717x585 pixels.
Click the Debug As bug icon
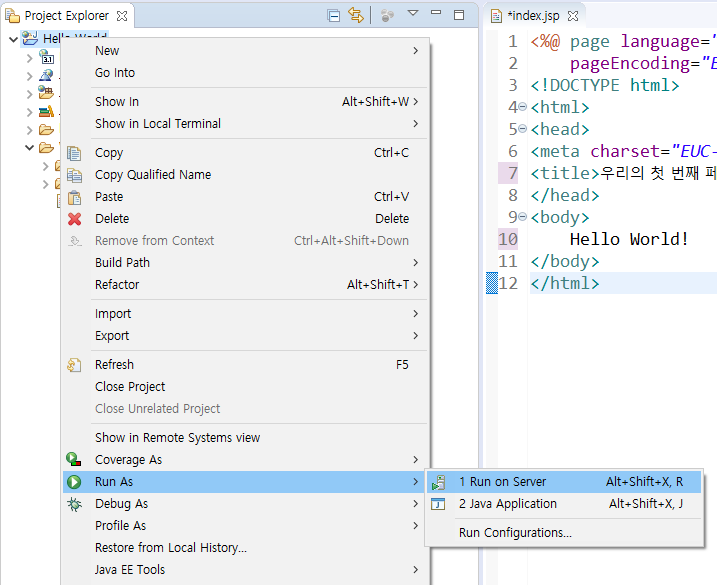[x=74, y=504]
